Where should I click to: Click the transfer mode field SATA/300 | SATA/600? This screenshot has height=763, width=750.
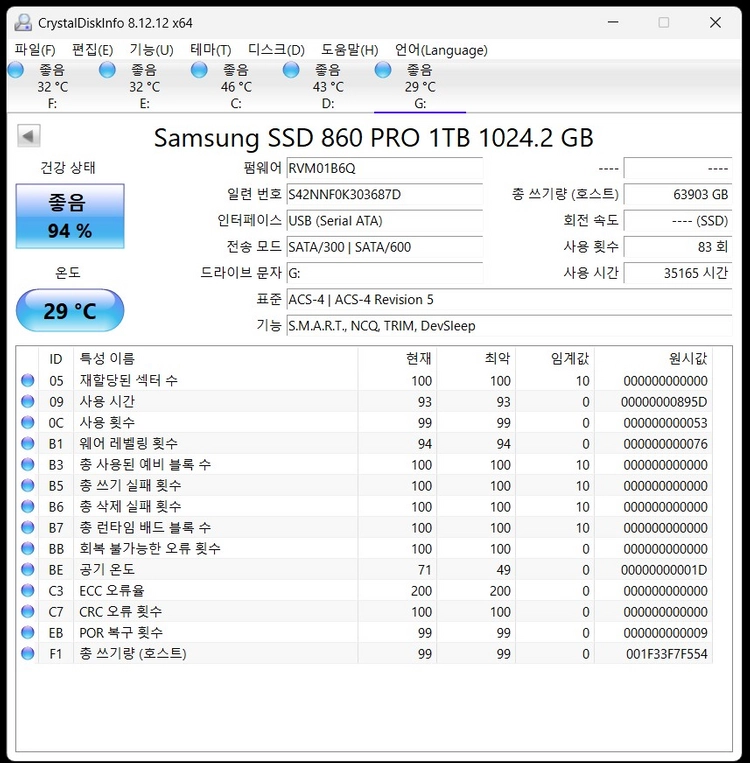pos(384,247)
